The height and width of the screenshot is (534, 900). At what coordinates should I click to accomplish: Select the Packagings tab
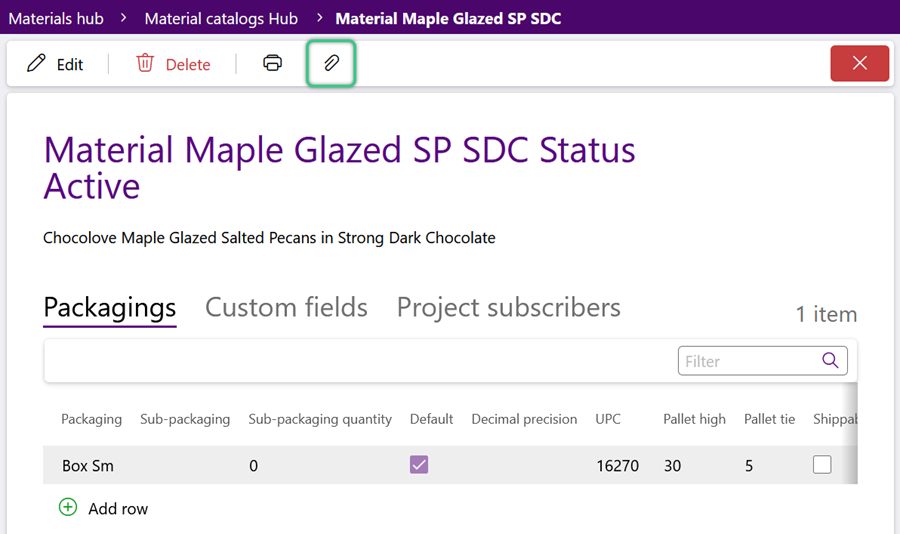pyautogui.click(x=110, y=309)
